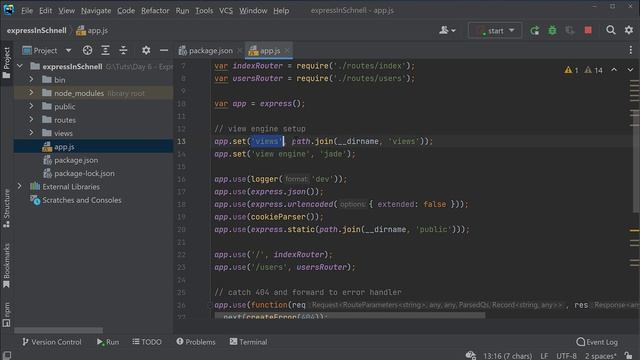Viewport: 640px width, 360px height.
Task: Click the Project panel horizontal scrollbar
Action: (58, 330)
